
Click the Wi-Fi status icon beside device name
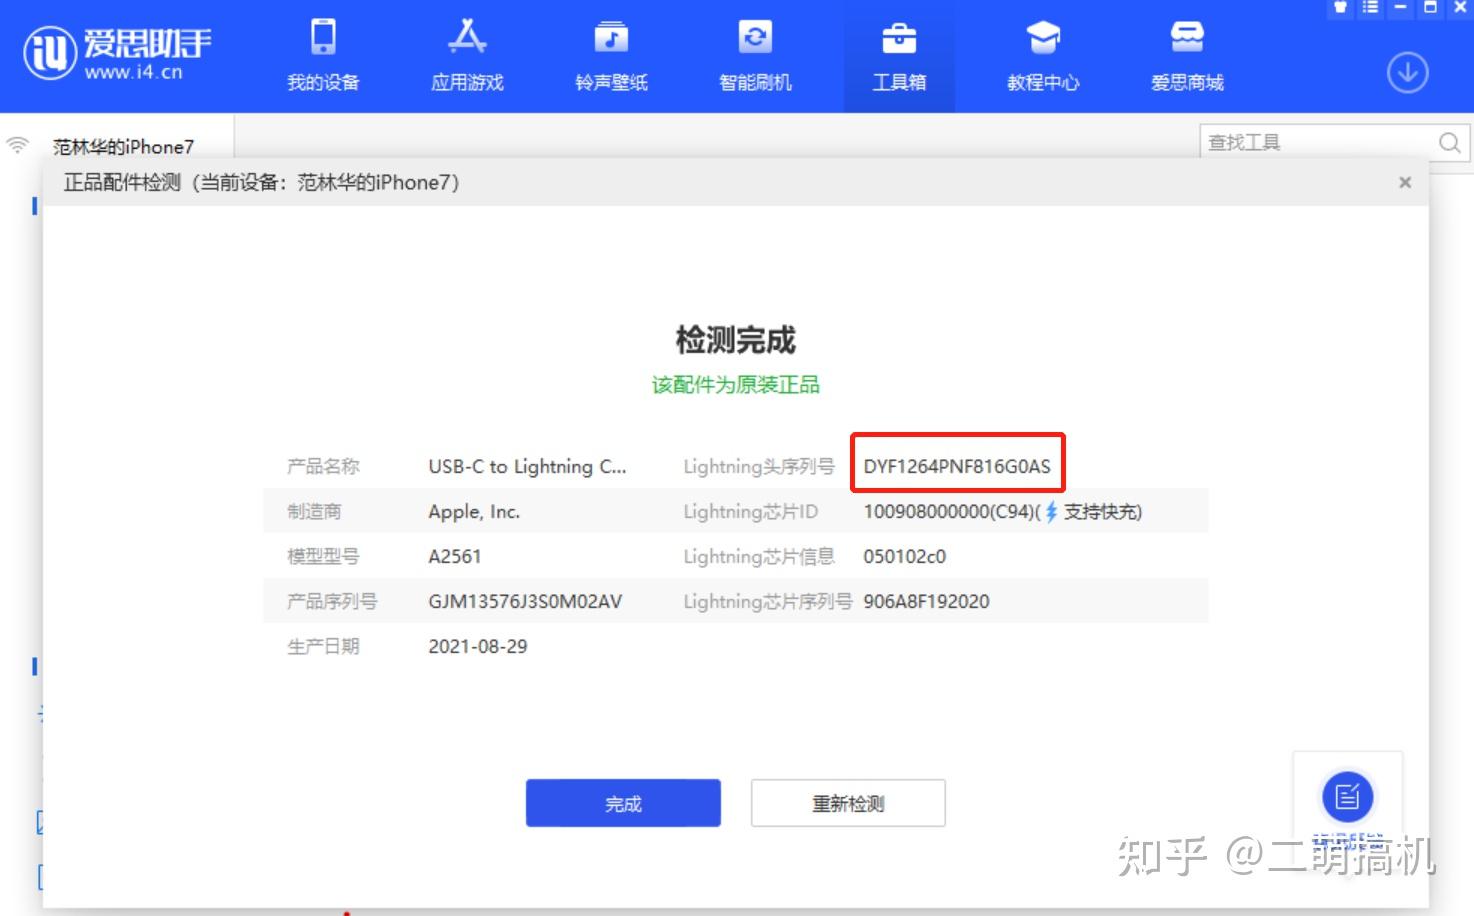15,143
